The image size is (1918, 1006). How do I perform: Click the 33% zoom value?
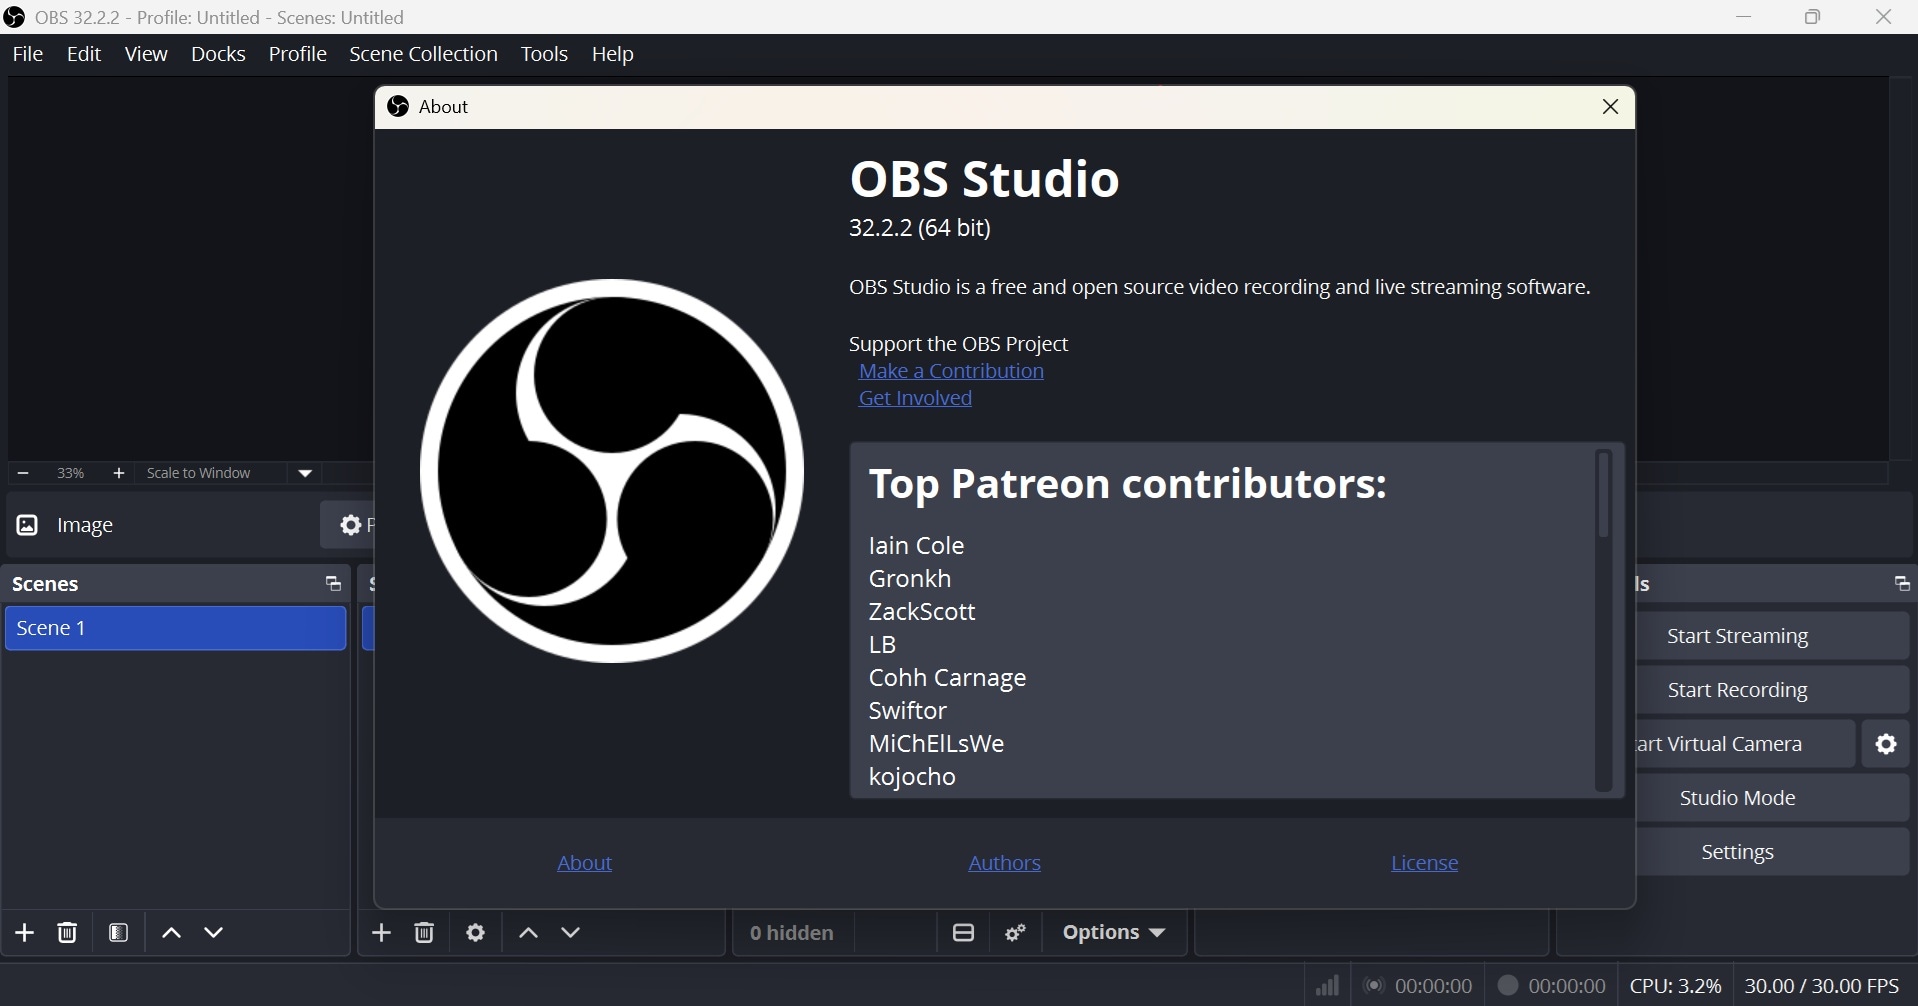point(71,473)
